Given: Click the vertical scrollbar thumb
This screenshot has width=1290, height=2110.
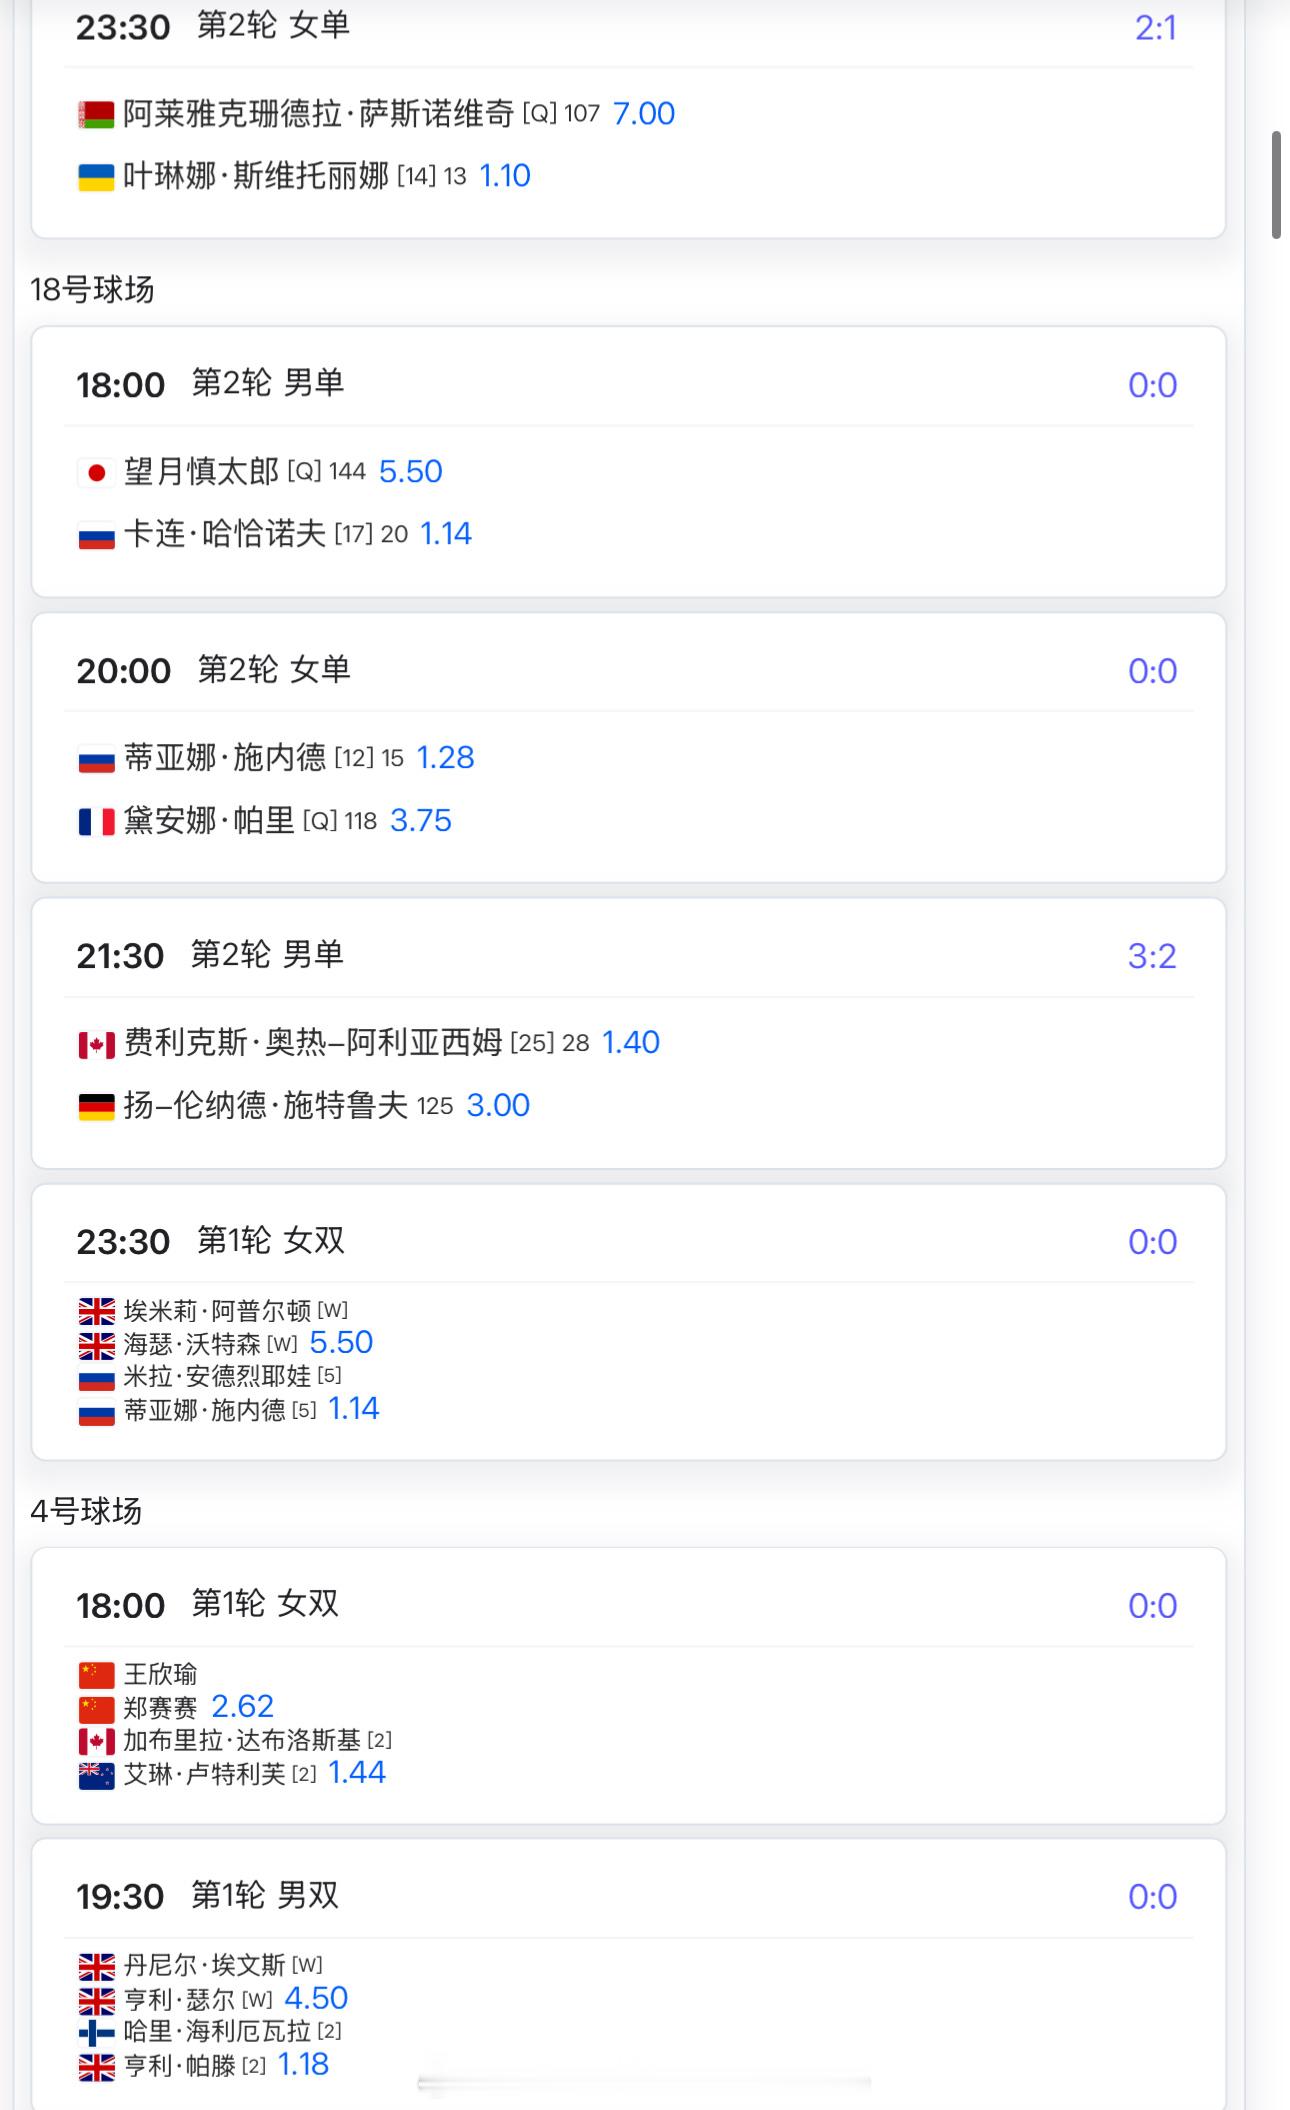Looking at the screenshot, I should [1276, 184].
